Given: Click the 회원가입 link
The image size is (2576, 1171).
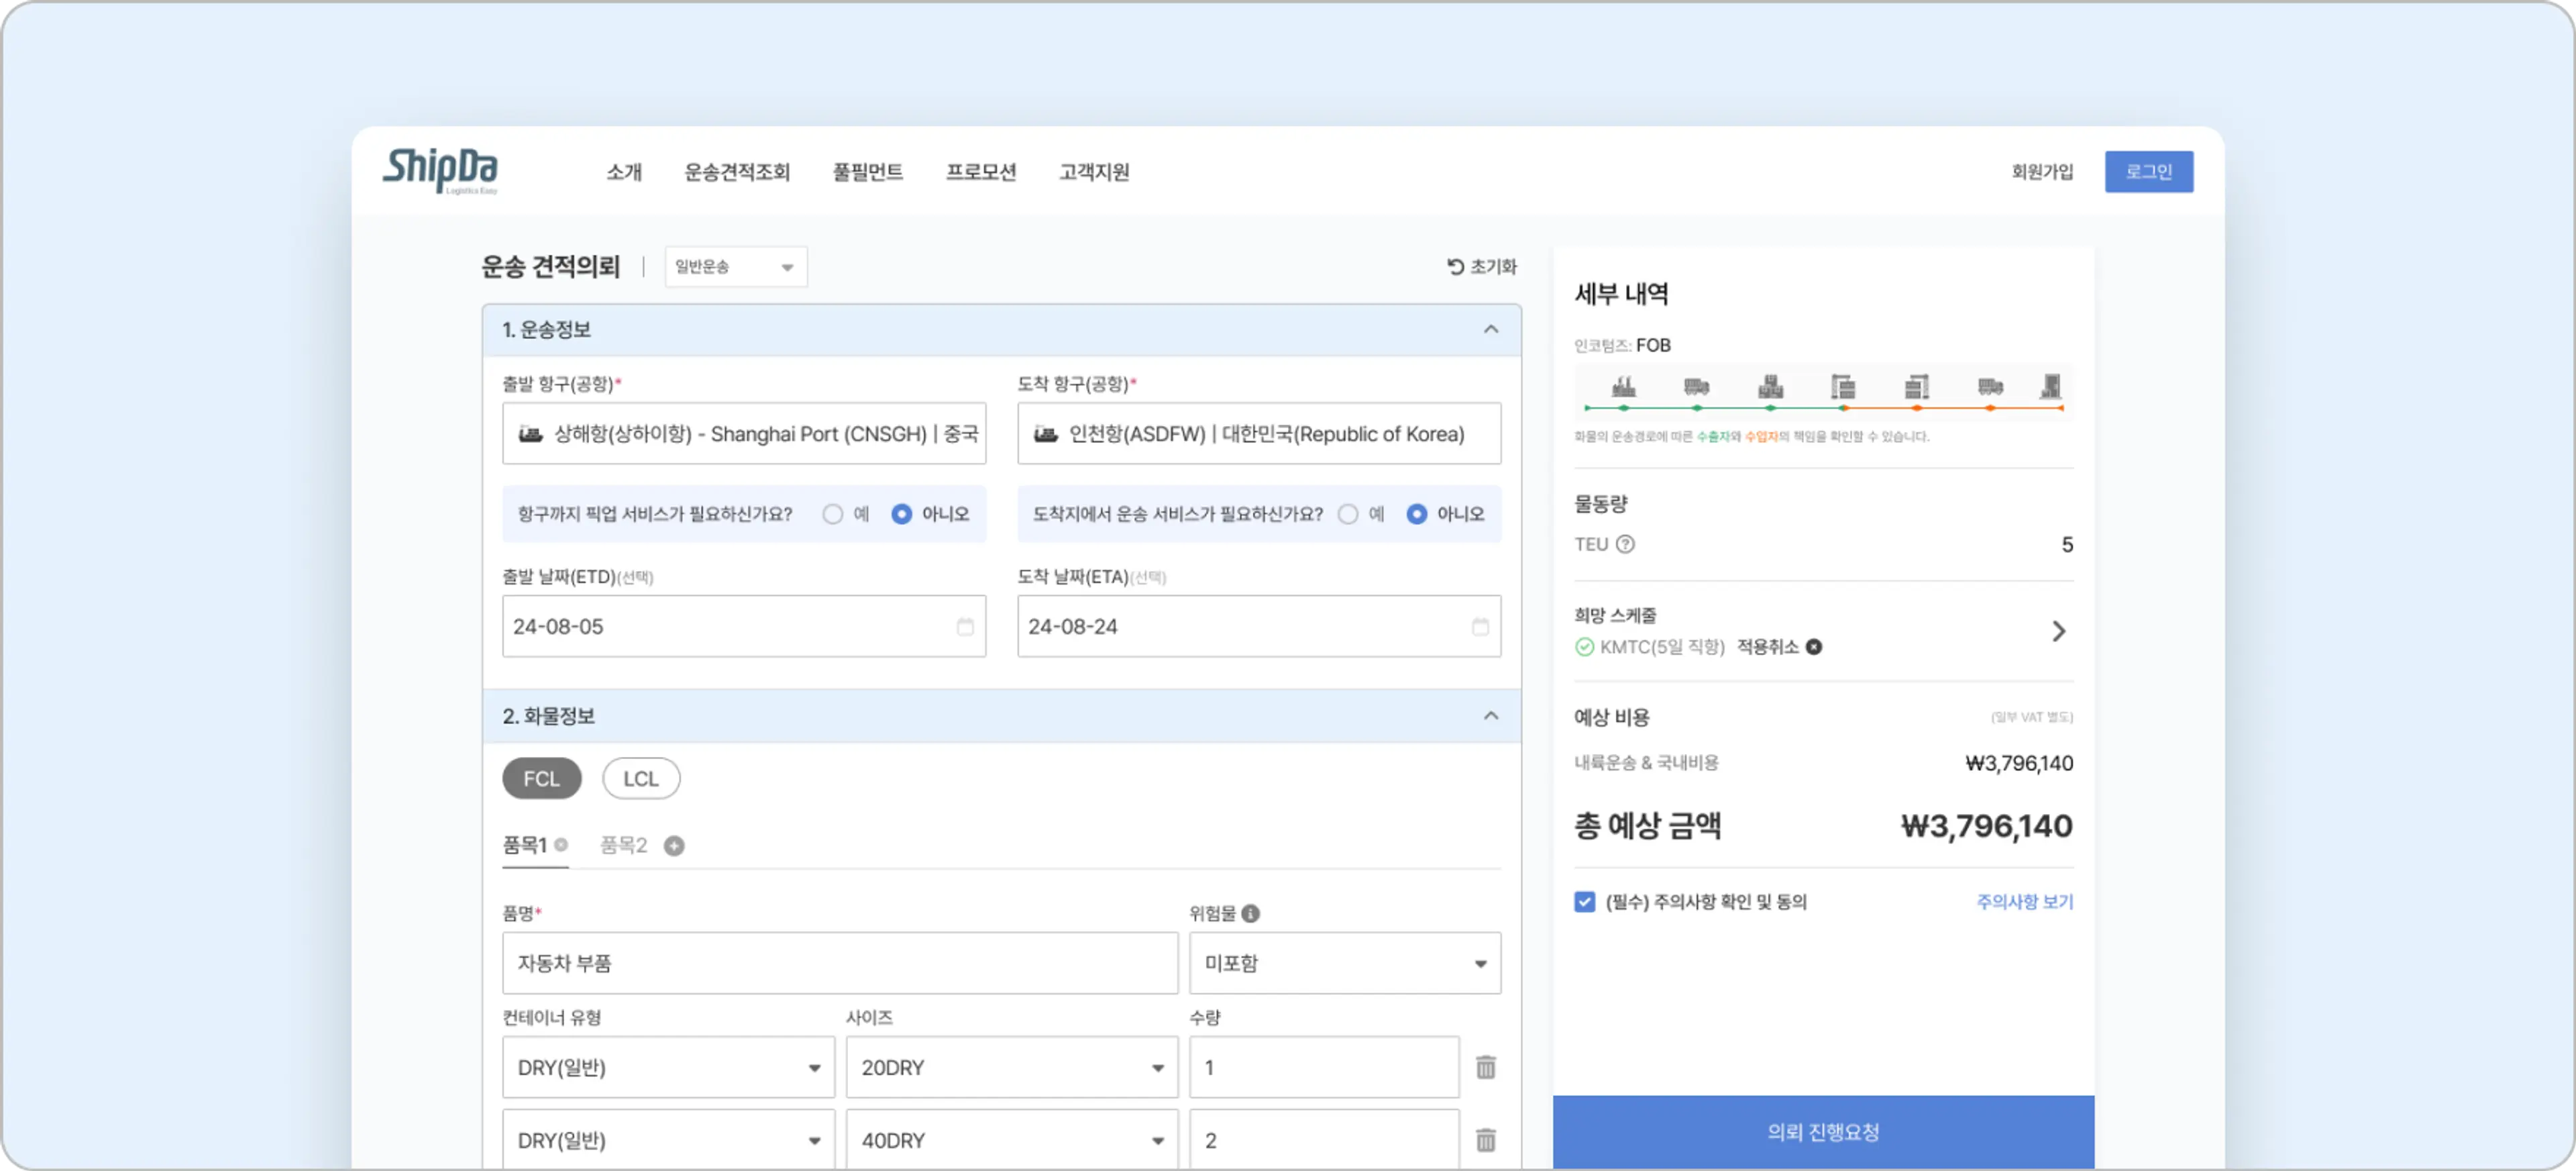Looking at the screenshot, I should [2042, 172].
